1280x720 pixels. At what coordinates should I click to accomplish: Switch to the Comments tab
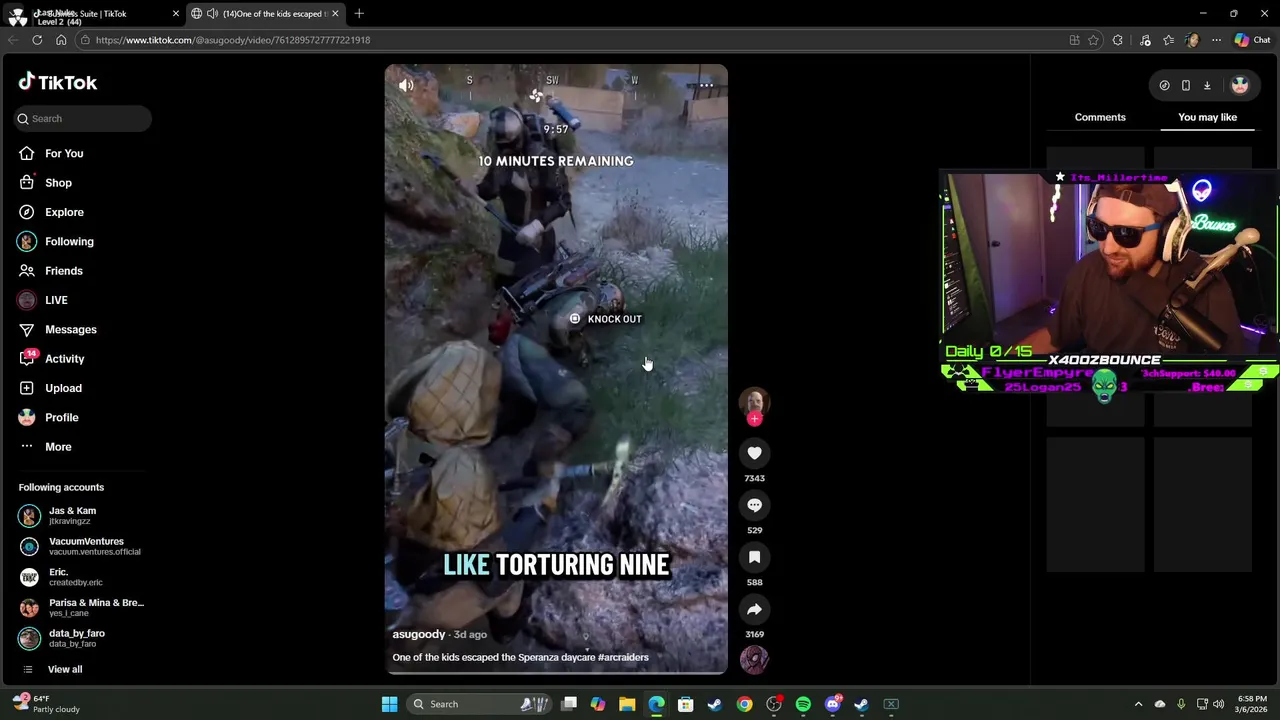coord(1100,117)
